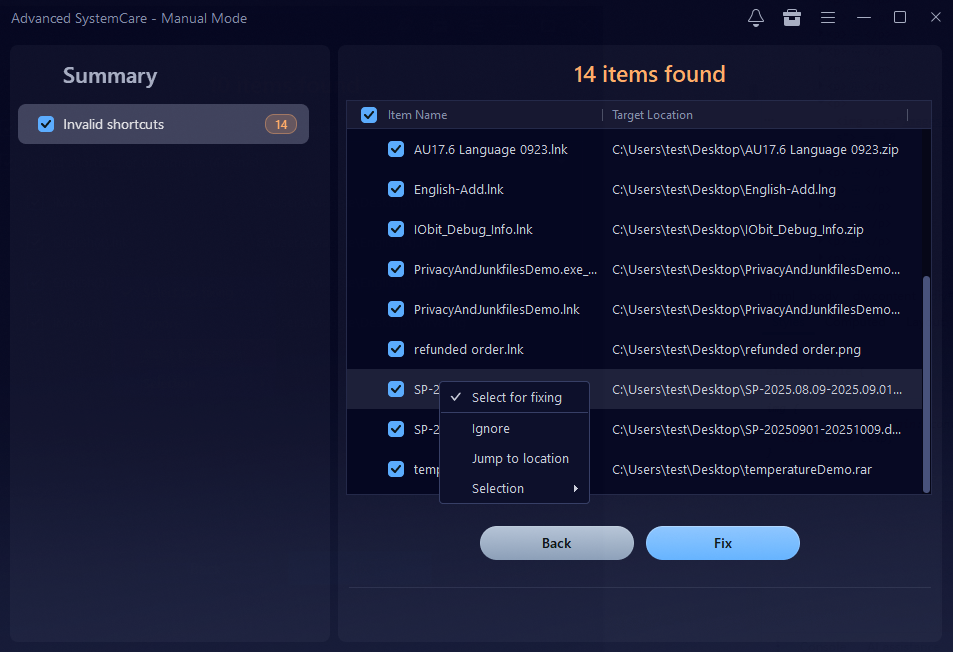The image size is (953, 652).
Task: Click the vertical scrollbar of results list
Action: (926, 380)
